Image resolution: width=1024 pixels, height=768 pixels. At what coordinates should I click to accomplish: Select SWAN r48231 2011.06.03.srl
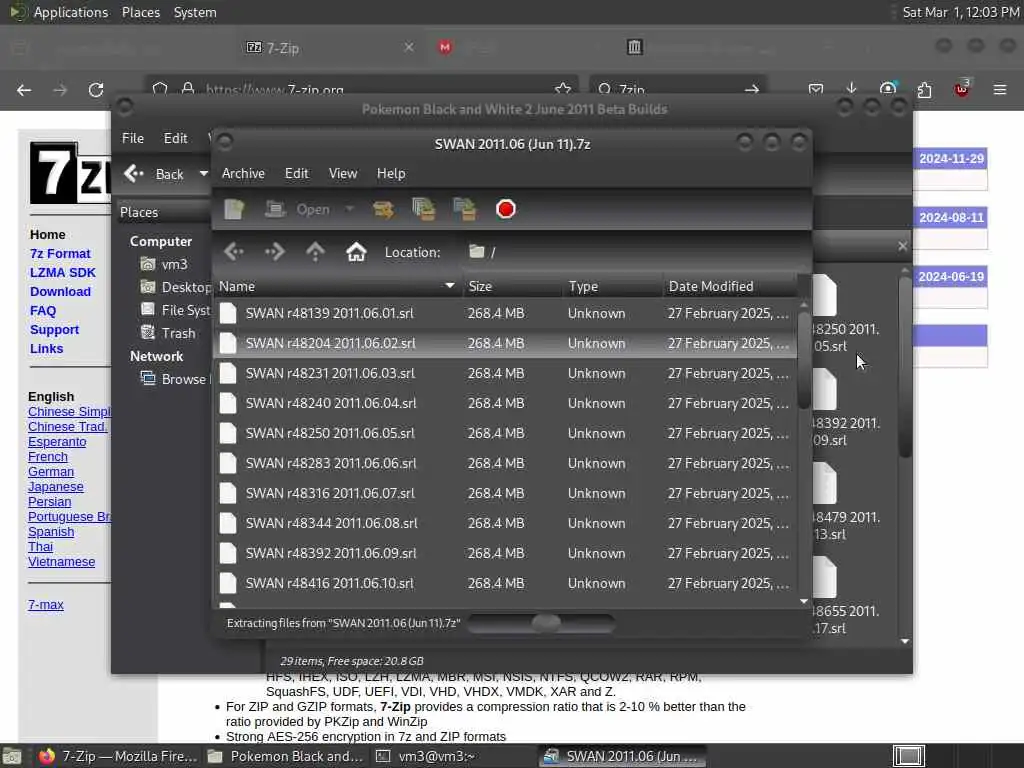point(505,374)
